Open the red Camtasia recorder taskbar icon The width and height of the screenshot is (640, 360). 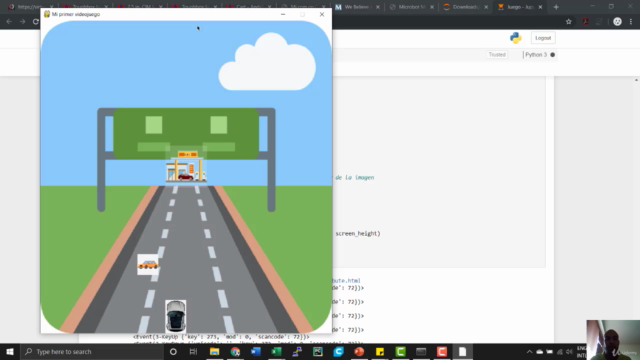pos(442,351)
